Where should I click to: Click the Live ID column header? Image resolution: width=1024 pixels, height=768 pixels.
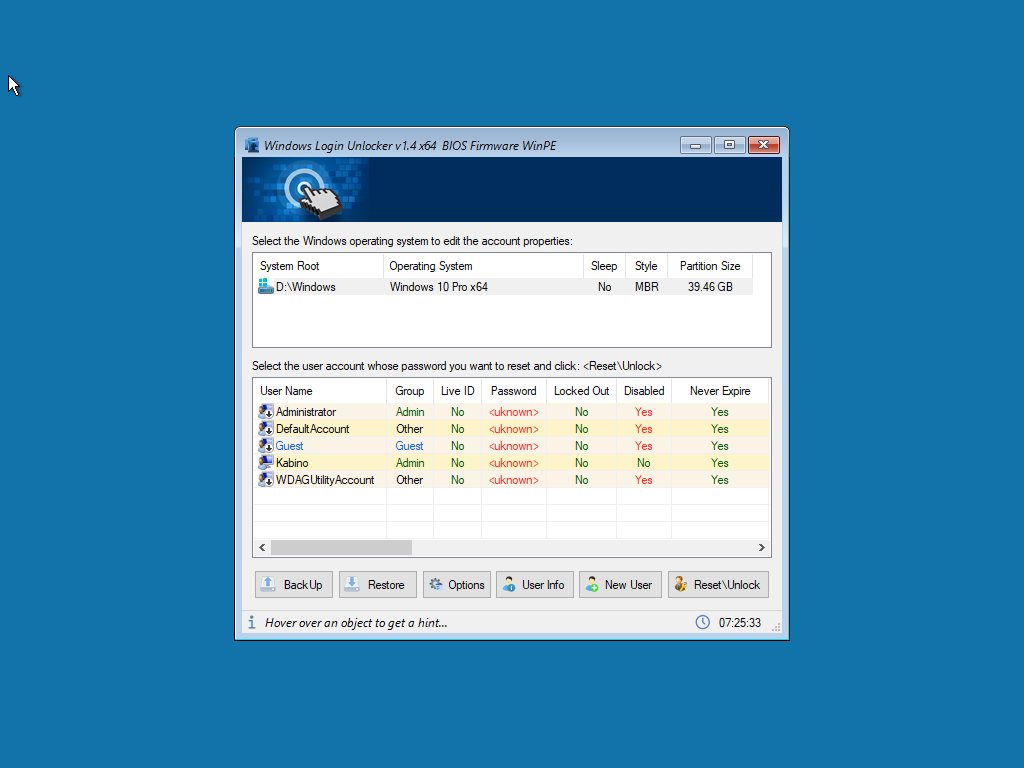[457, 391]
